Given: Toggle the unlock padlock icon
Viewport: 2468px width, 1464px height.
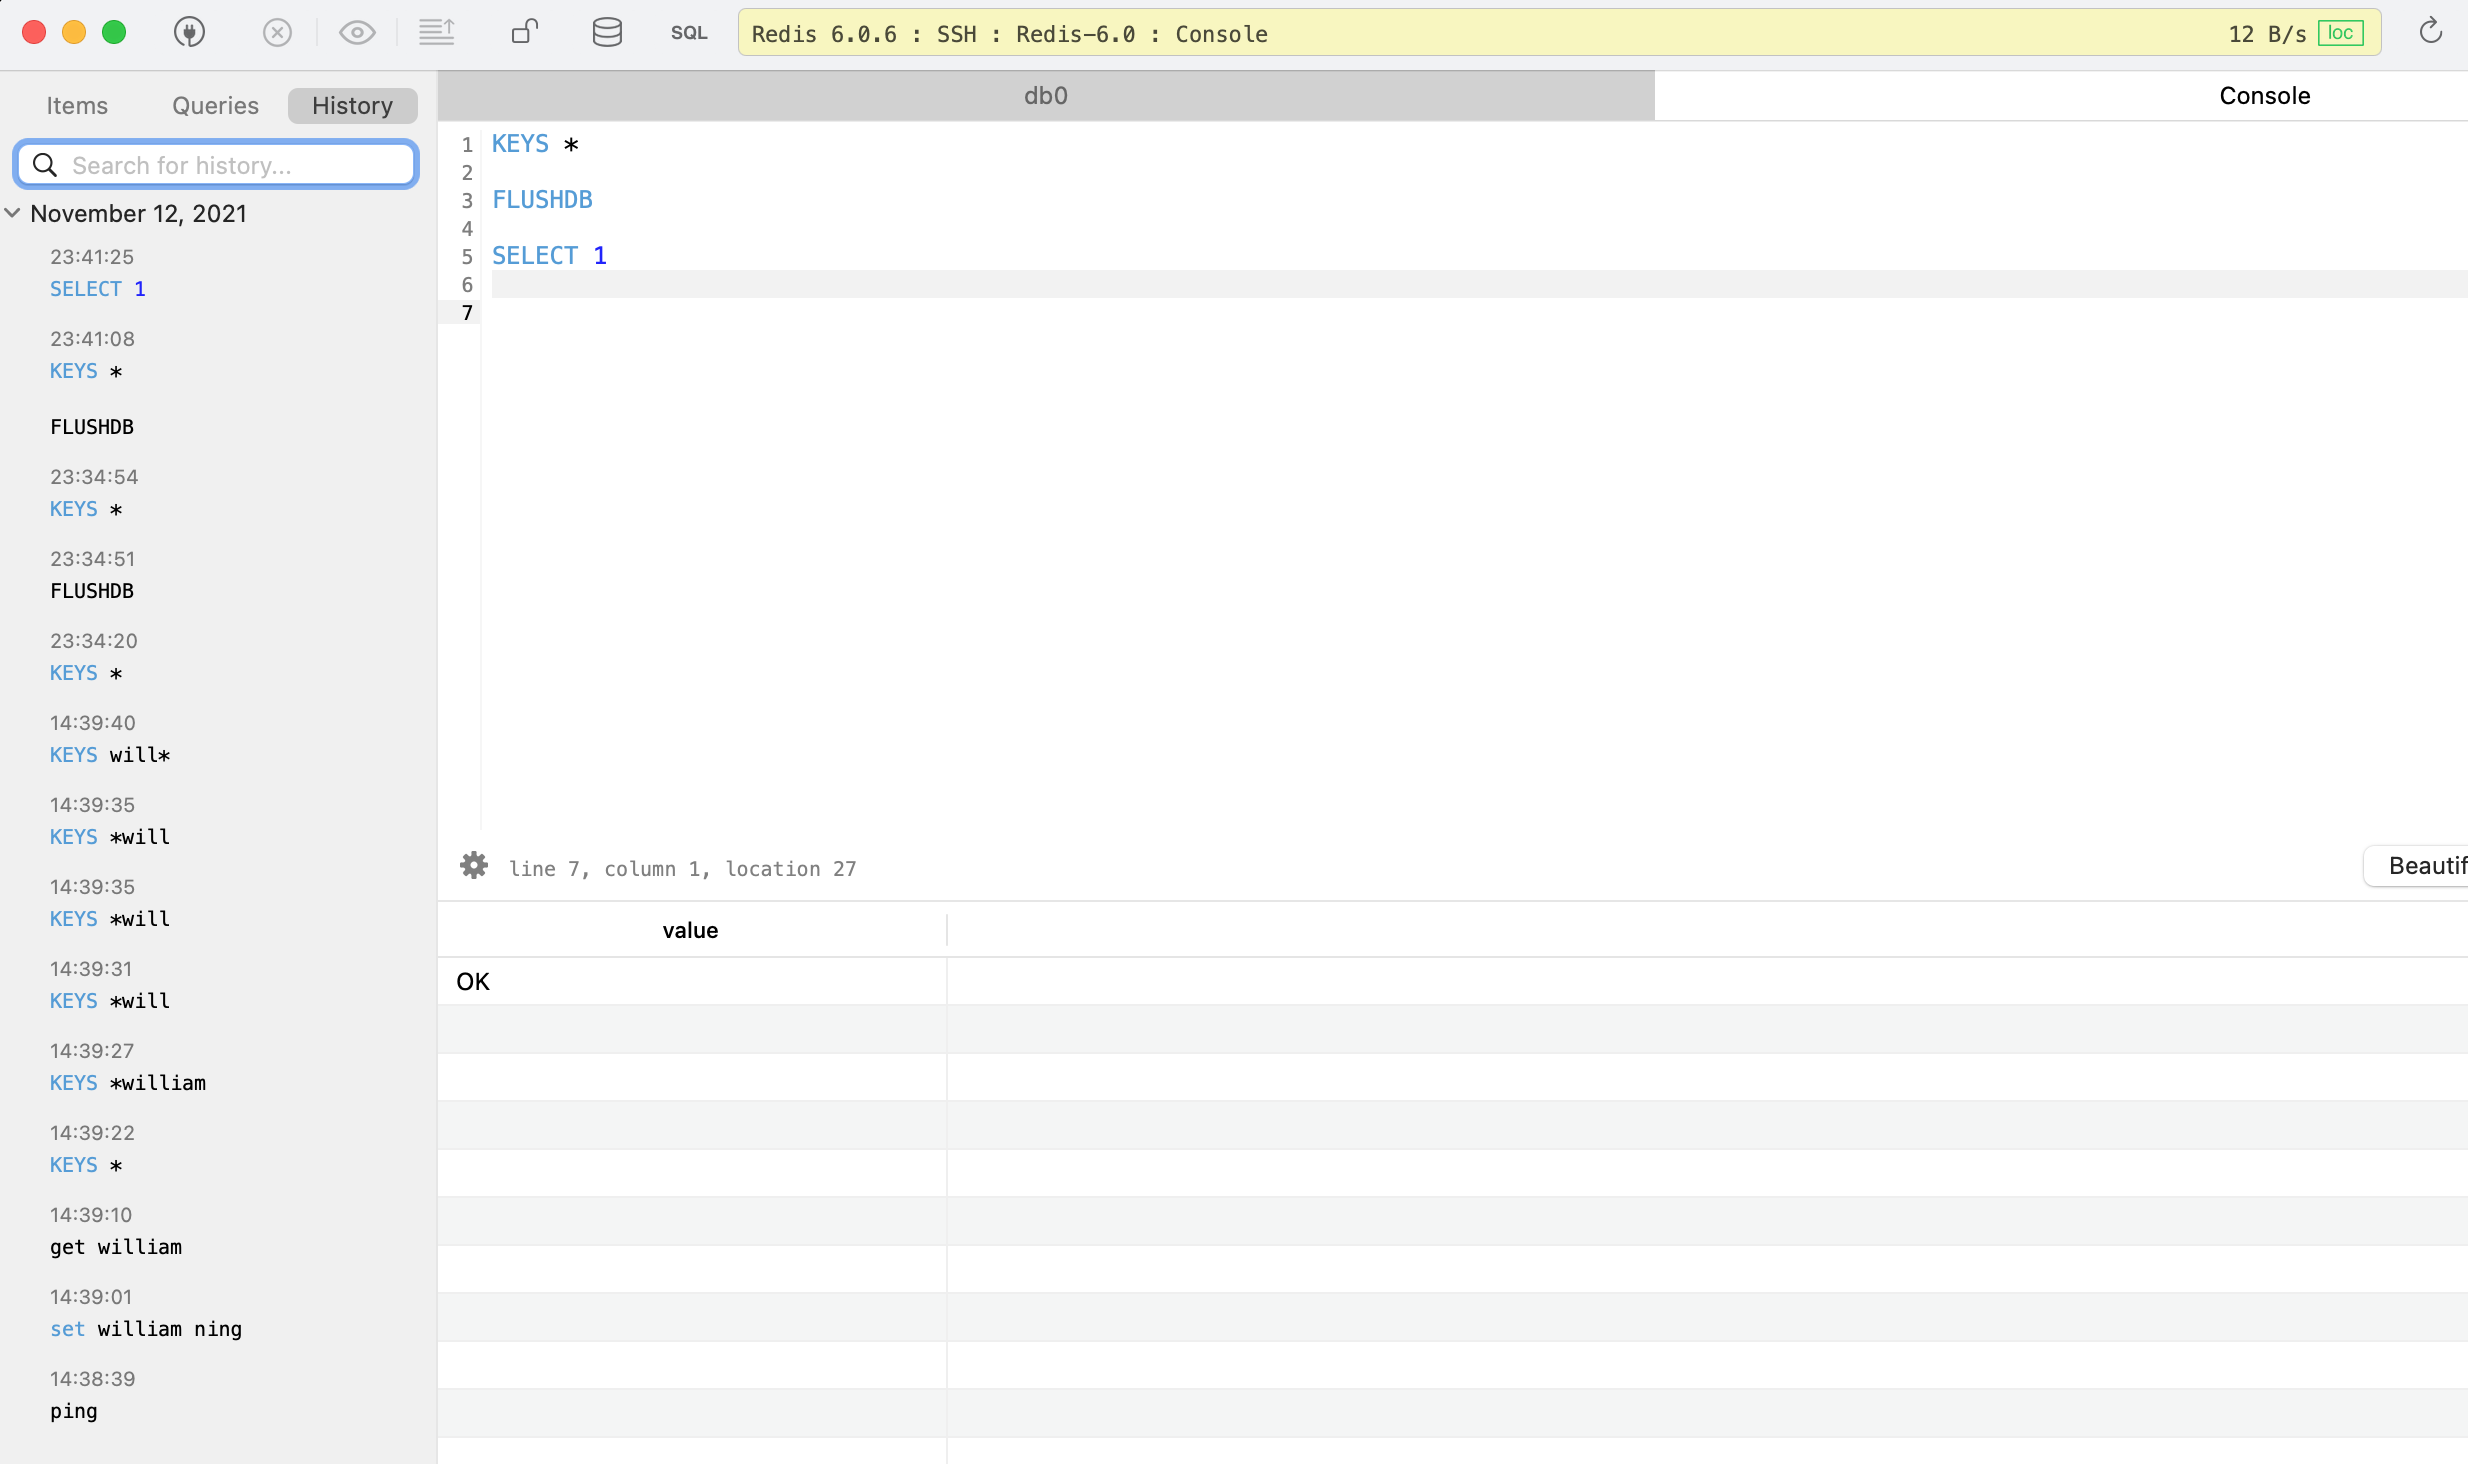Looking at the screenshot, I should pyautogui.click(x=525, y=33).
